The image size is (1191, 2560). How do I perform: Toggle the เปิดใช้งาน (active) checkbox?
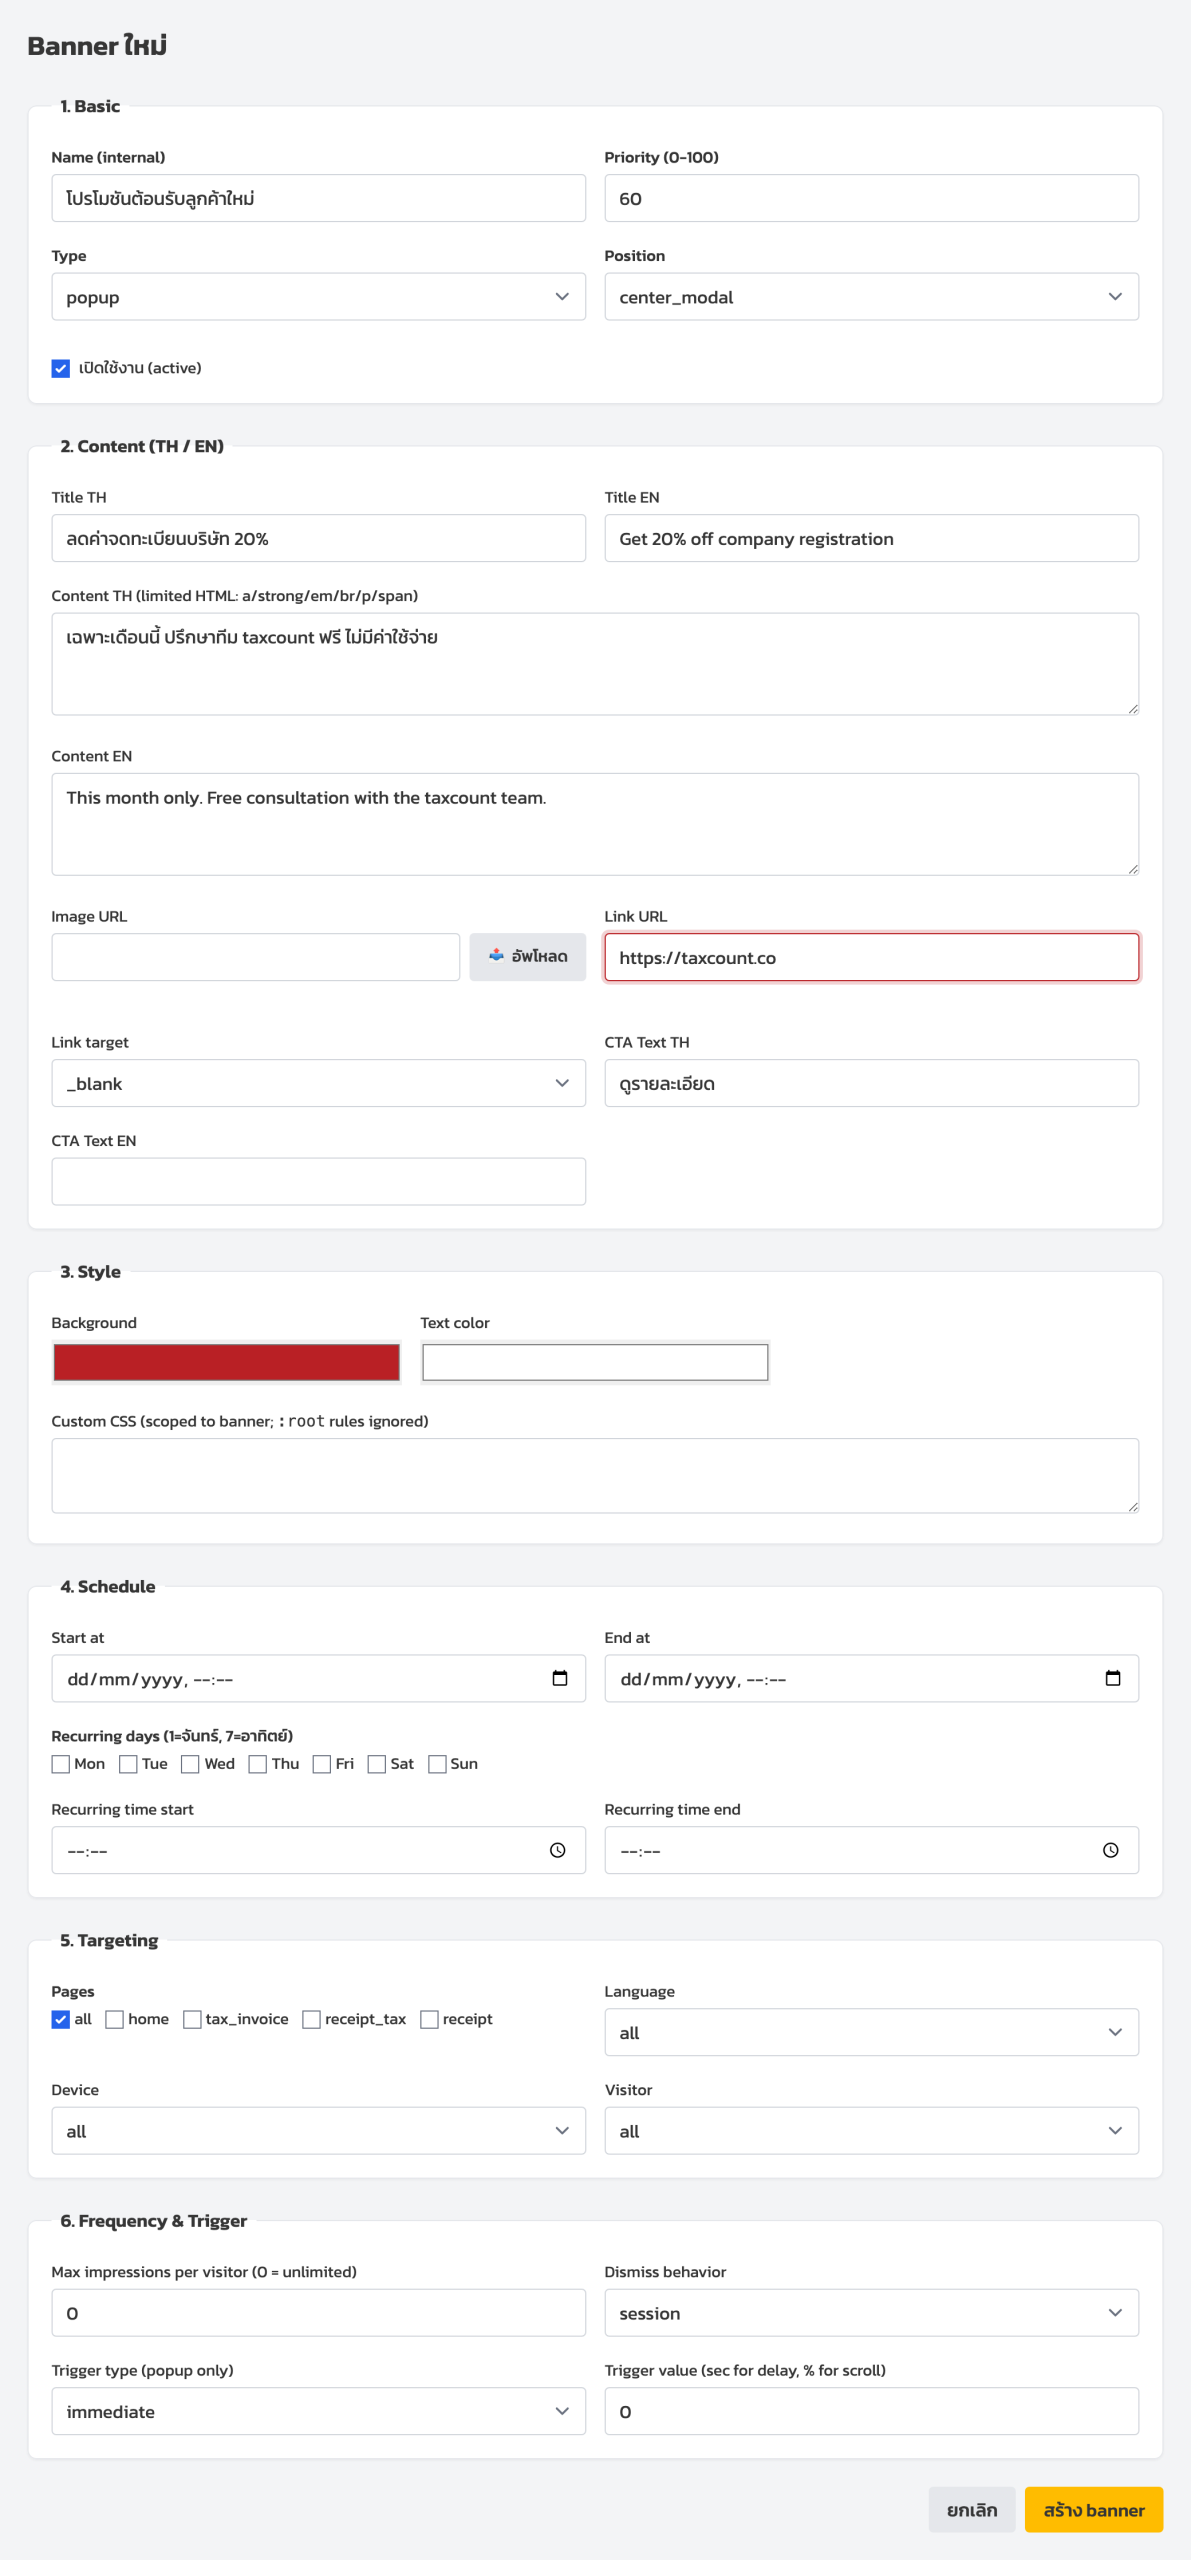coord(61,368)
